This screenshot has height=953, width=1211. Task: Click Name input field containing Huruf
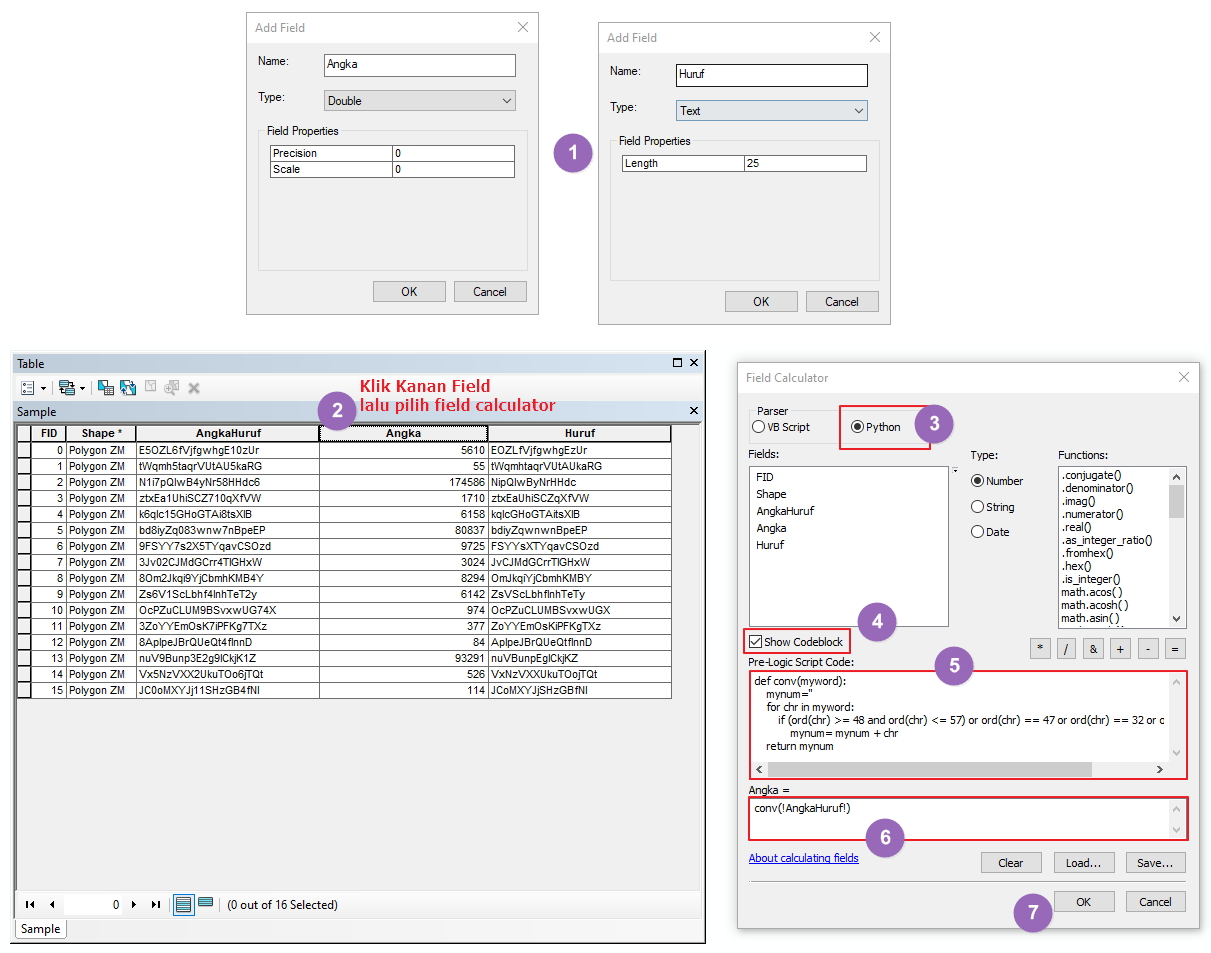[x=772, y=75]
